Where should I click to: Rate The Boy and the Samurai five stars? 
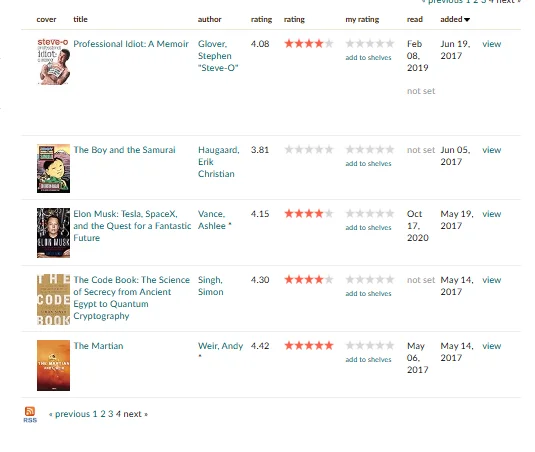(390, 149)
